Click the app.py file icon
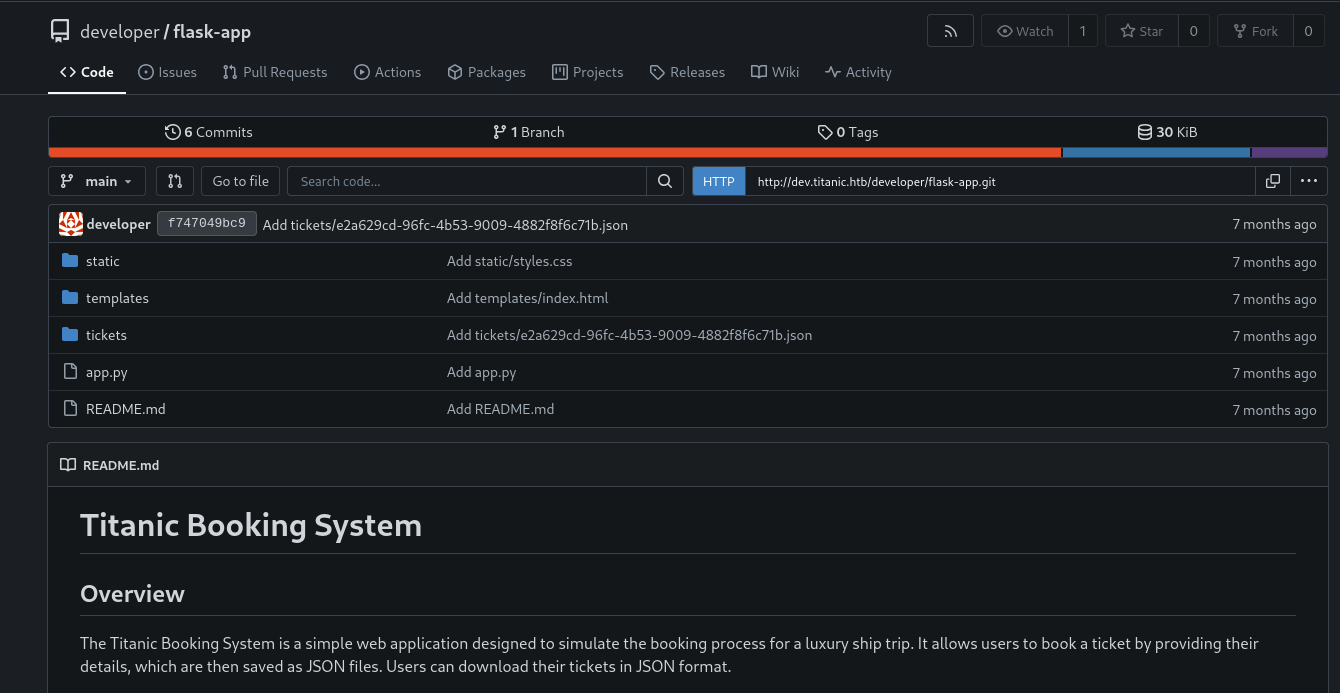Image resolution: width=1340 pixels, height=693 pixels. click(70, 372)
